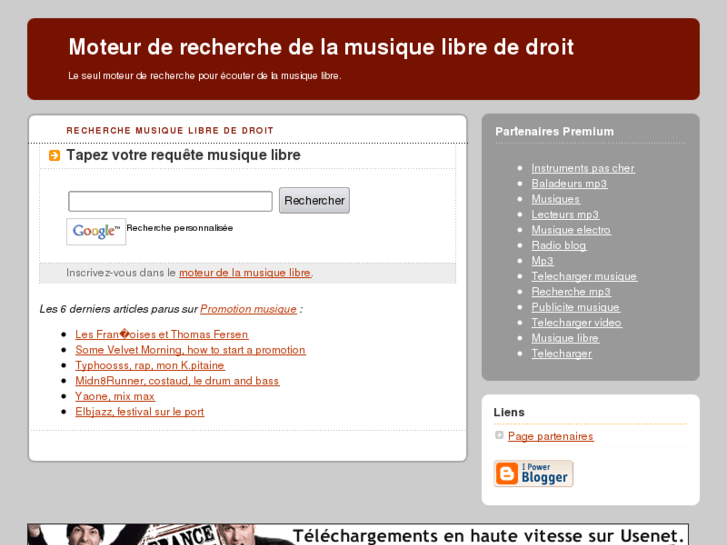Open Midn8Runner drum and bass article
Image resolution: width=727 pixels, height=545 pixels.
point(177,381)
